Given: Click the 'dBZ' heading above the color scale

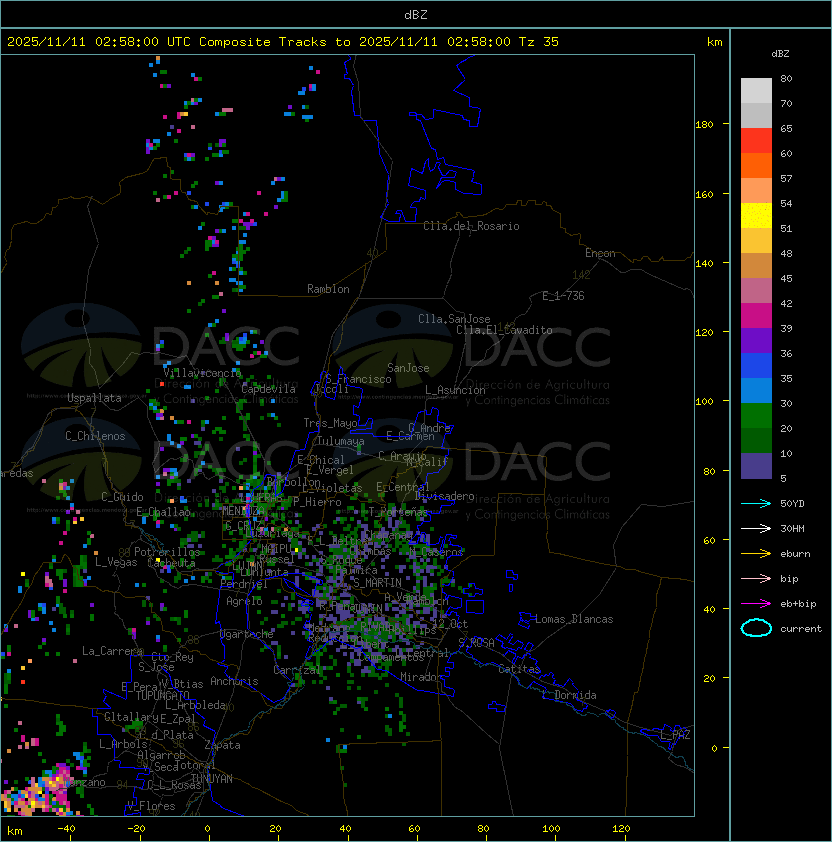Looking at the screenshot, I should click(x=780, y=54).
